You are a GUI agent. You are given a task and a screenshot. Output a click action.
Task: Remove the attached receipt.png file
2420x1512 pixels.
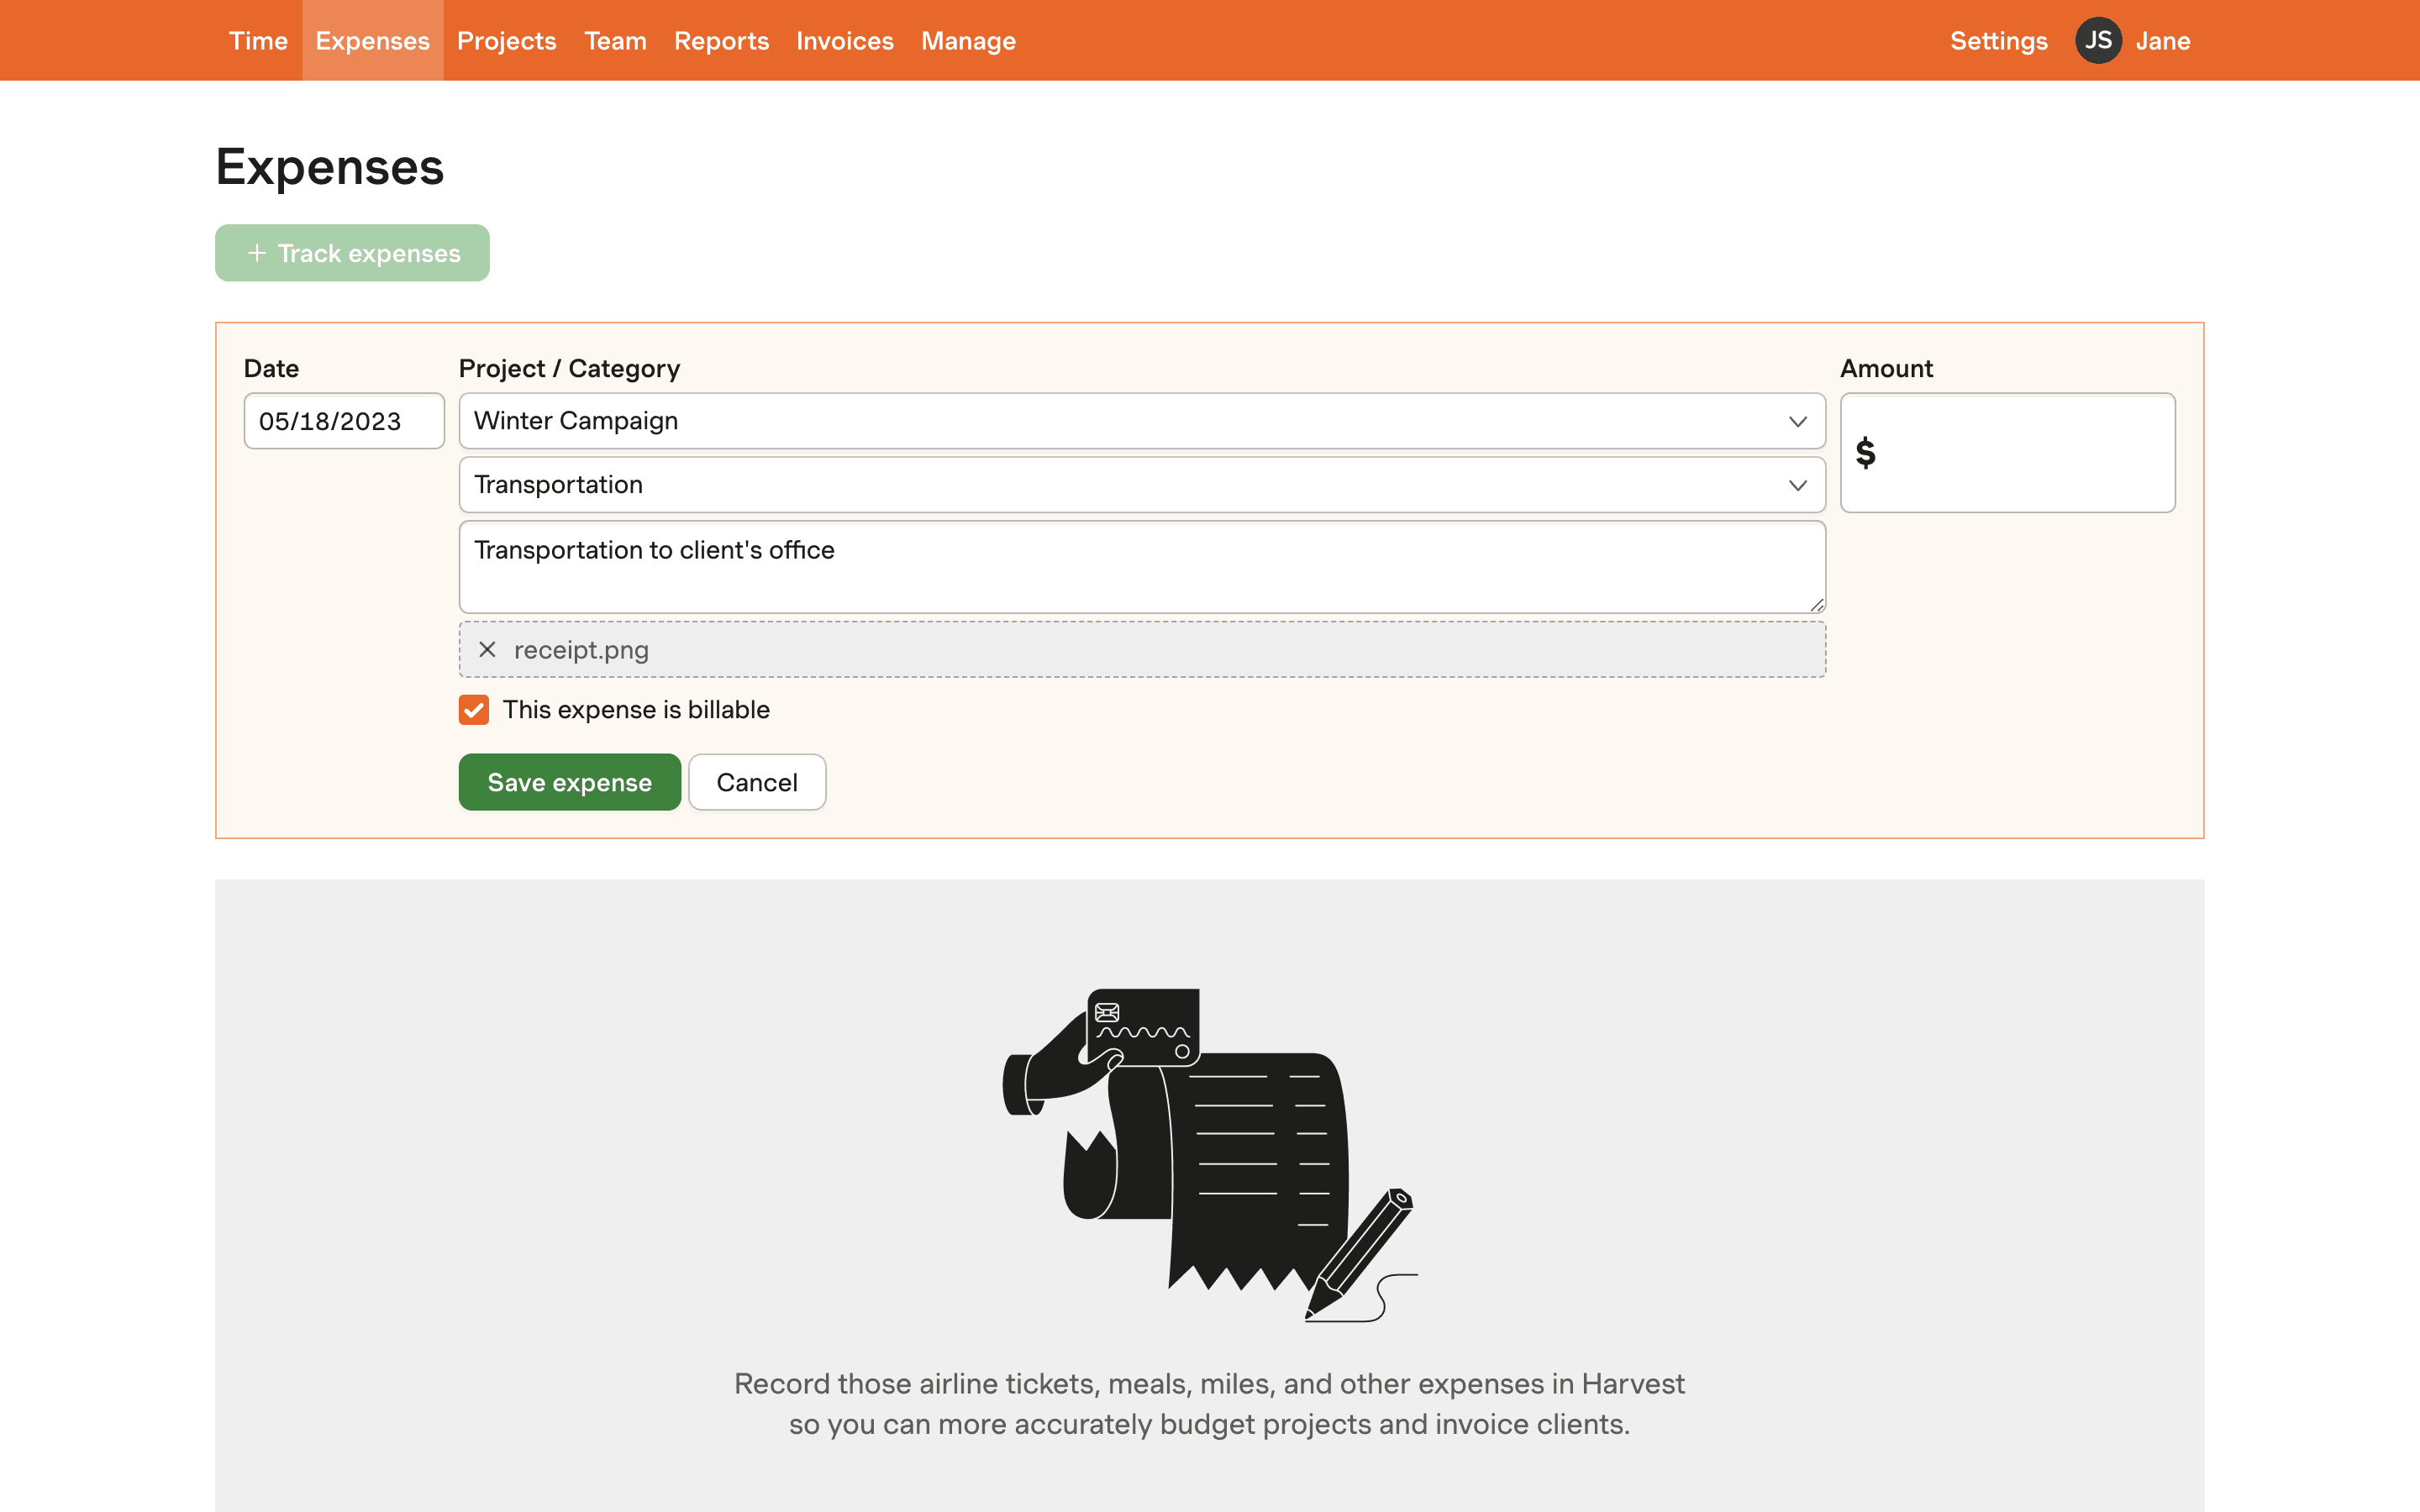pyautogui.click(x=487, y=650)
